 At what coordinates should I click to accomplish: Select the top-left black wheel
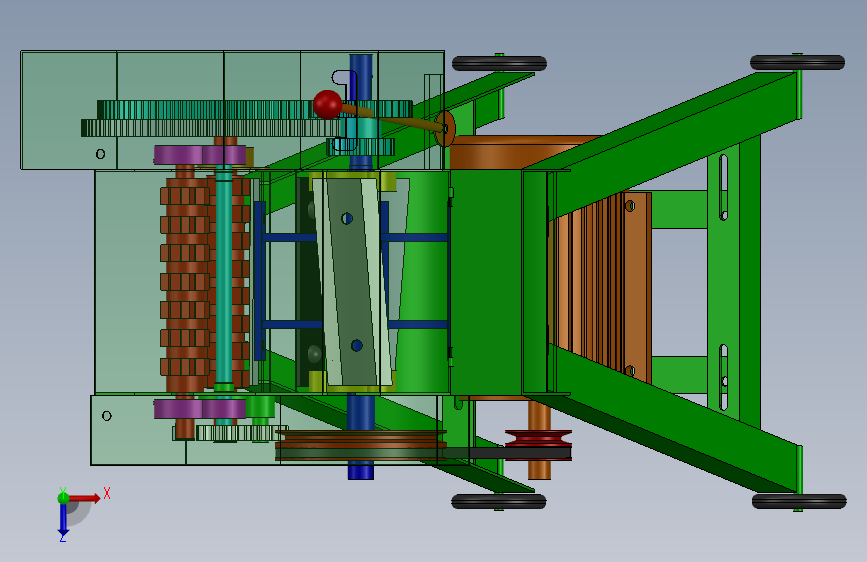tap(499, 64)
